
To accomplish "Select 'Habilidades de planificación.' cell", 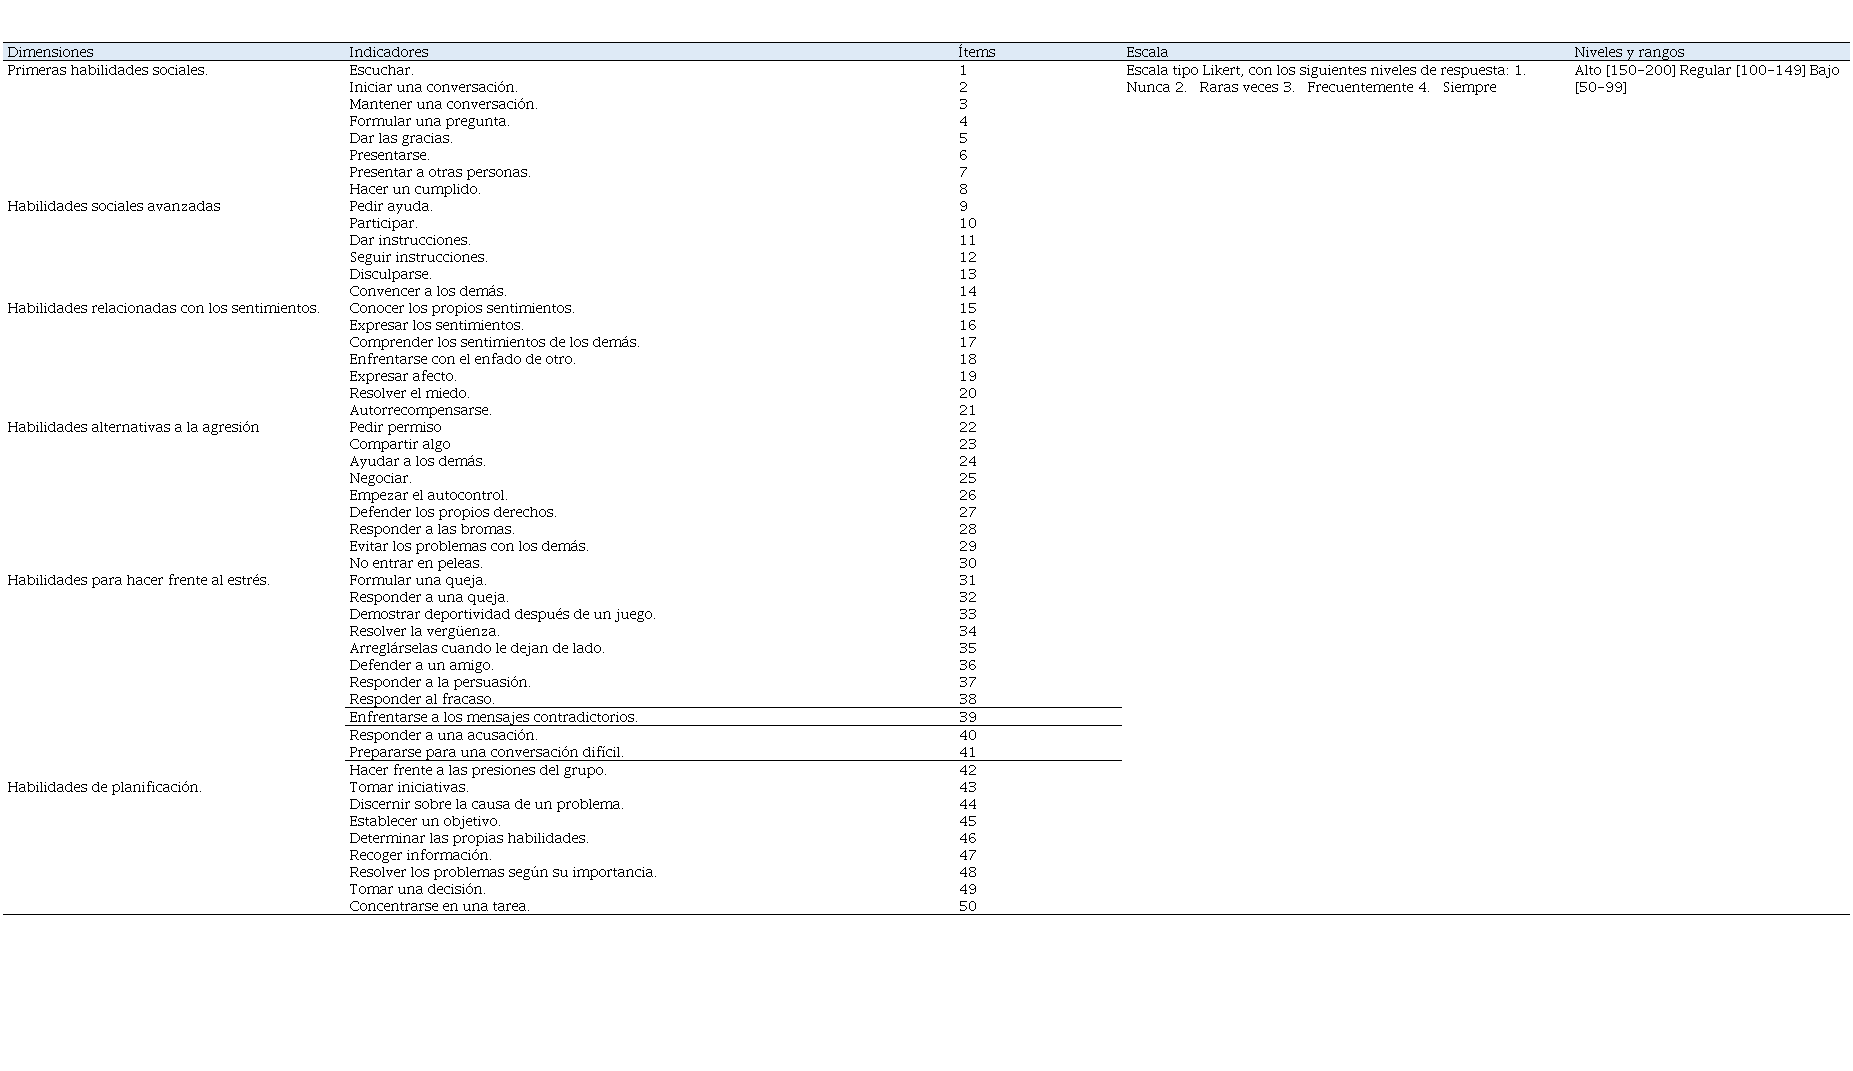I will [104, 787].
